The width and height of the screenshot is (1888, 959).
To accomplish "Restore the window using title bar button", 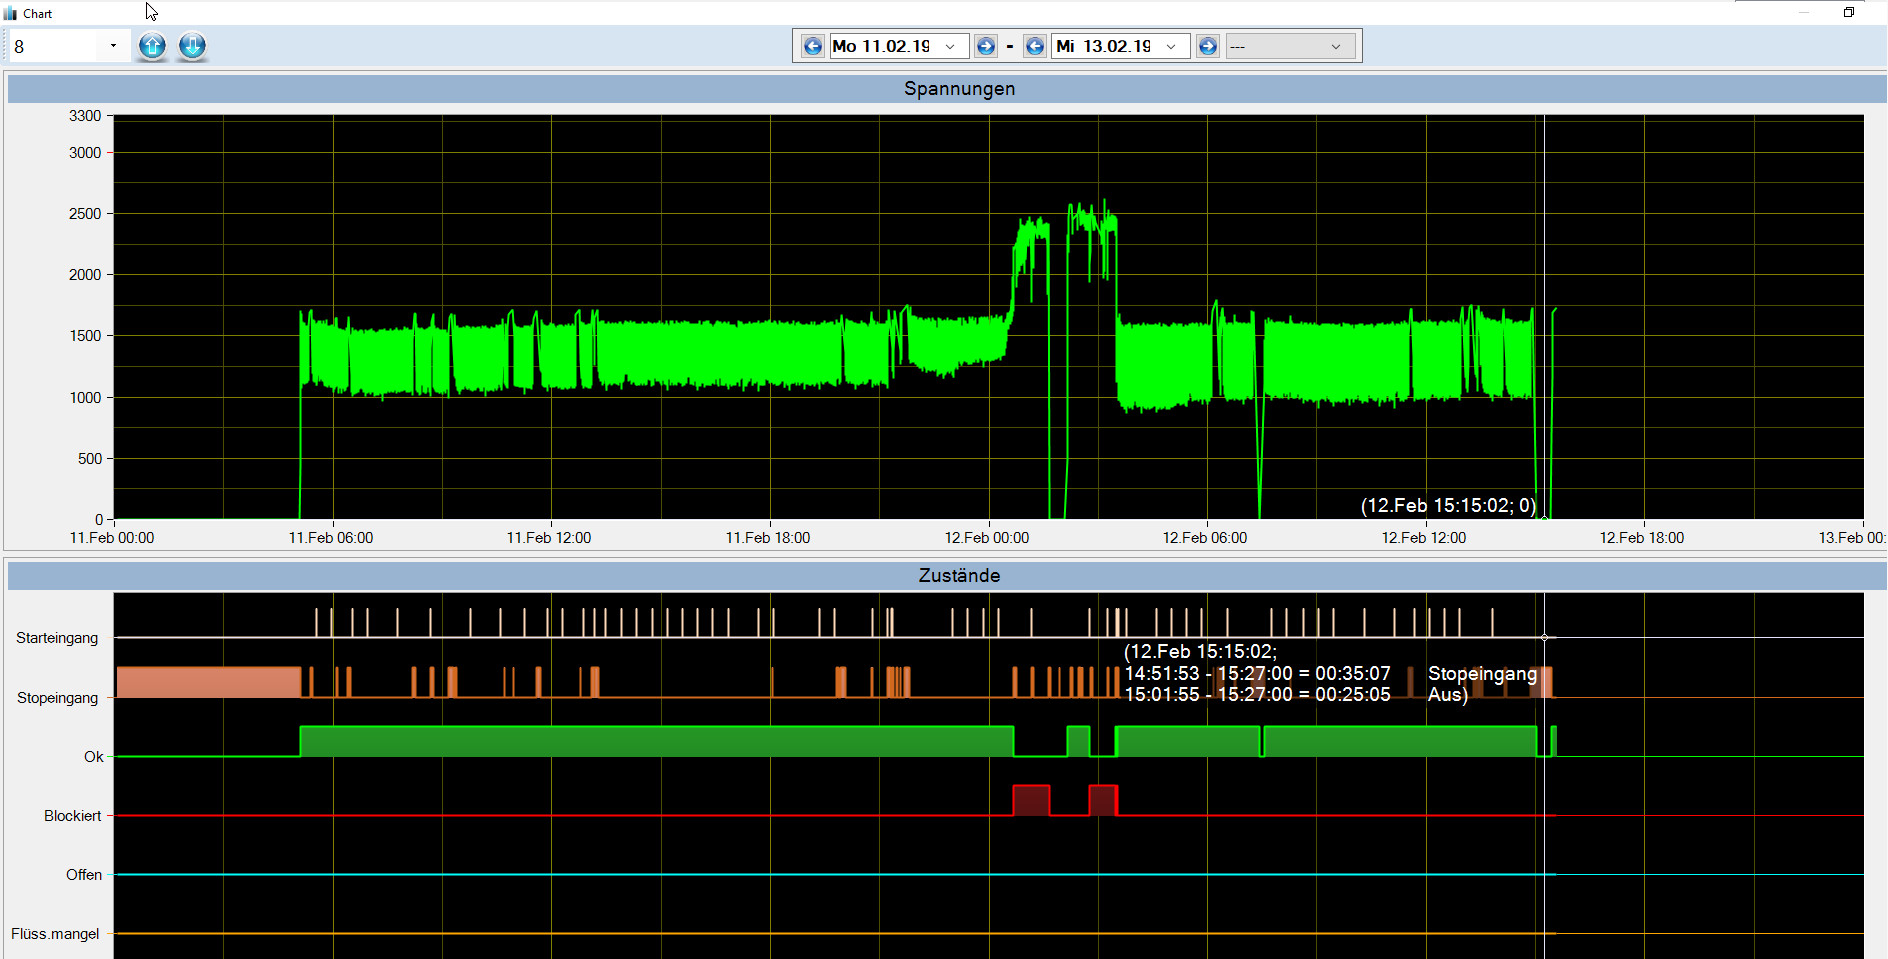I will pos(1849,12).
